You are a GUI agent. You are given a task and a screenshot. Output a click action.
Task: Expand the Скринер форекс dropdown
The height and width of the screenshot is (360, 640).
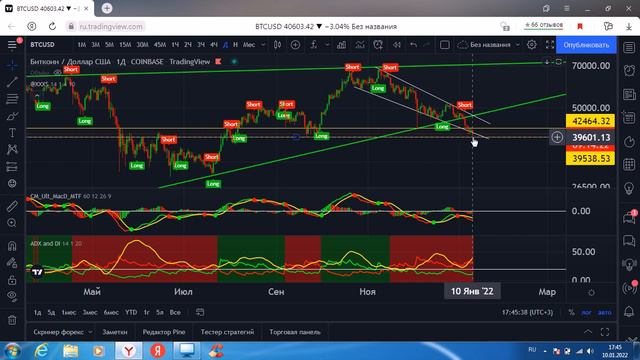[x=90, y=332]
